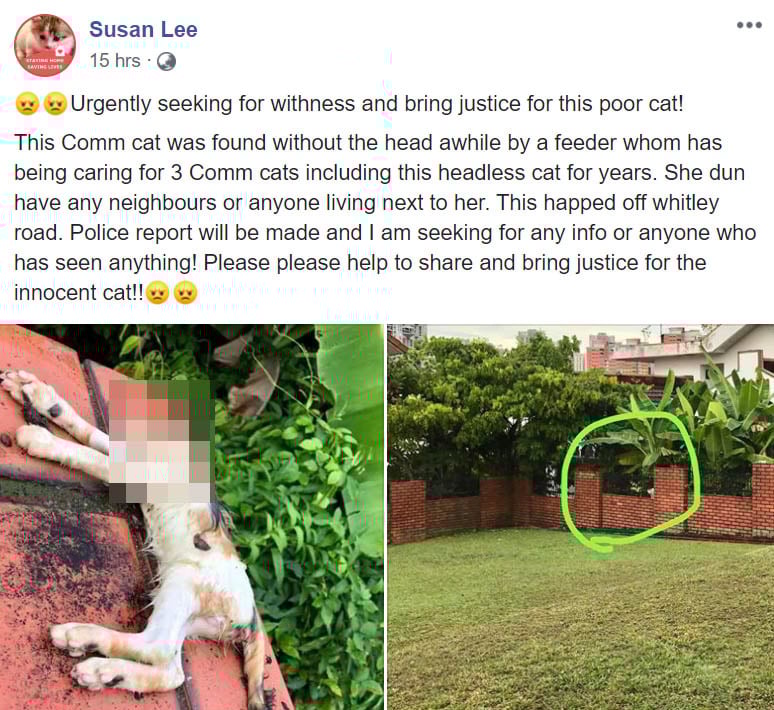The image size is (774, 710).
Task: Click the last angry emoji ending the post
Action: [186, 293]
